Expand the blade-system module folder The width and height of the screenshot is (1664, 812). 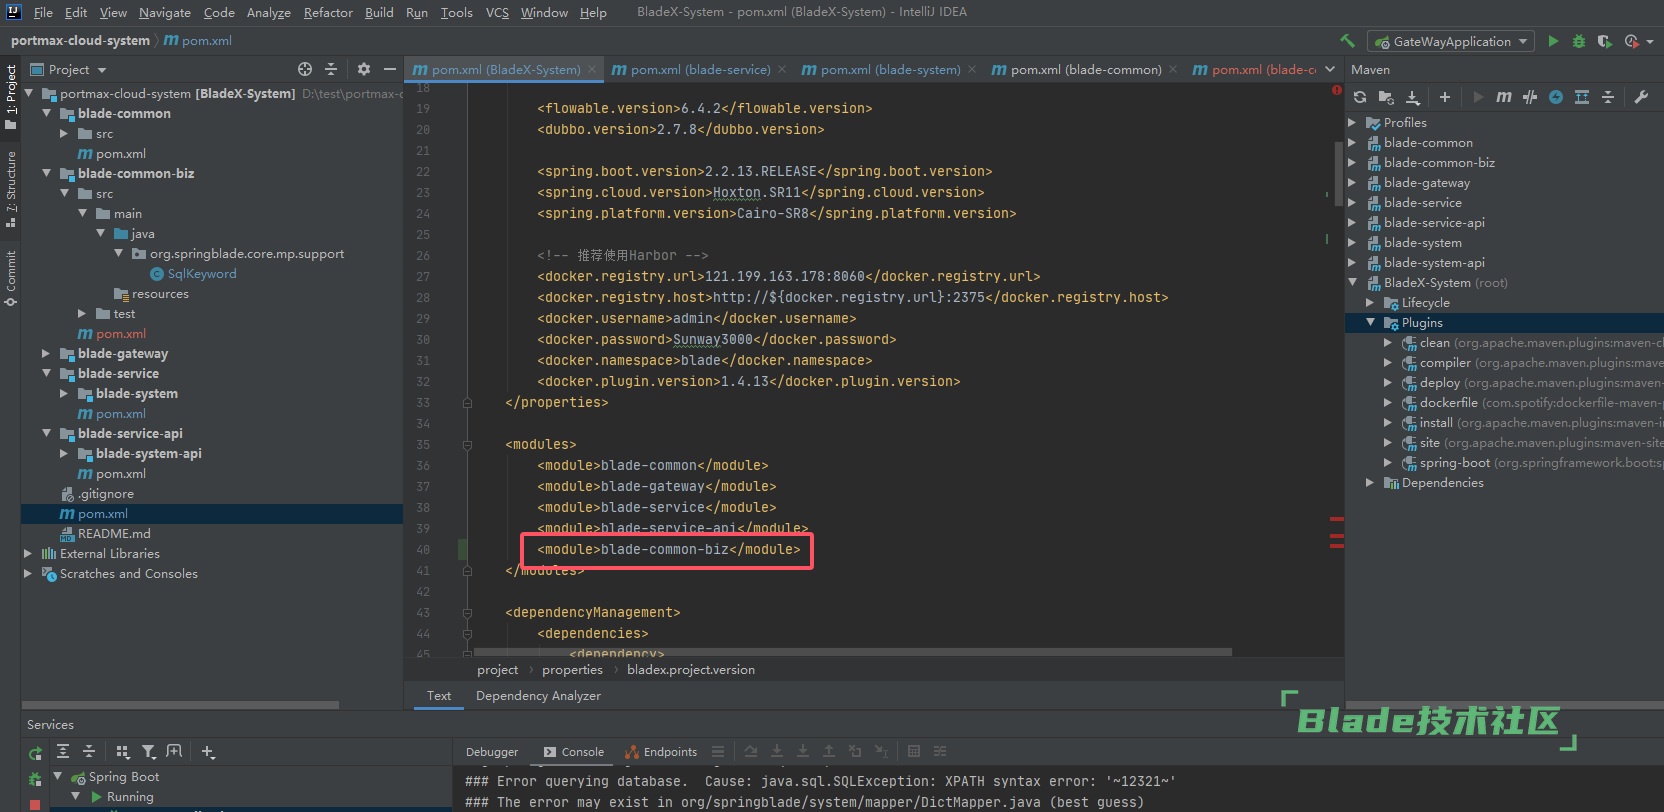click(x=64, y=393)
